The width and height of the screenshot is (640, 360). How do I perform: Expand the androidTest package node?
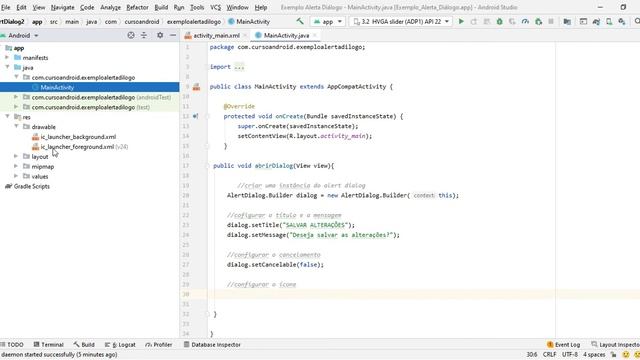point(16,97)
